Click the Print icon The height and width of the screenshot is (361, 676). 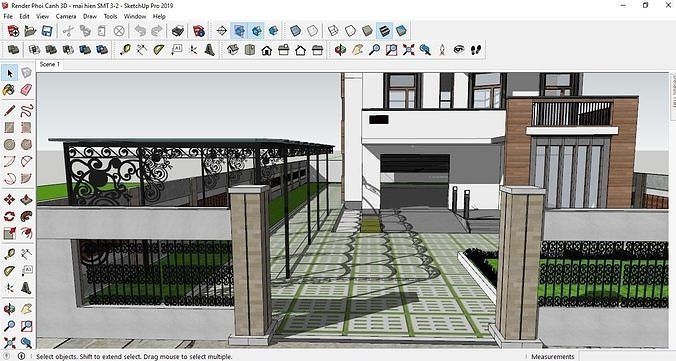pyautogui.click(x=178, y=31)
